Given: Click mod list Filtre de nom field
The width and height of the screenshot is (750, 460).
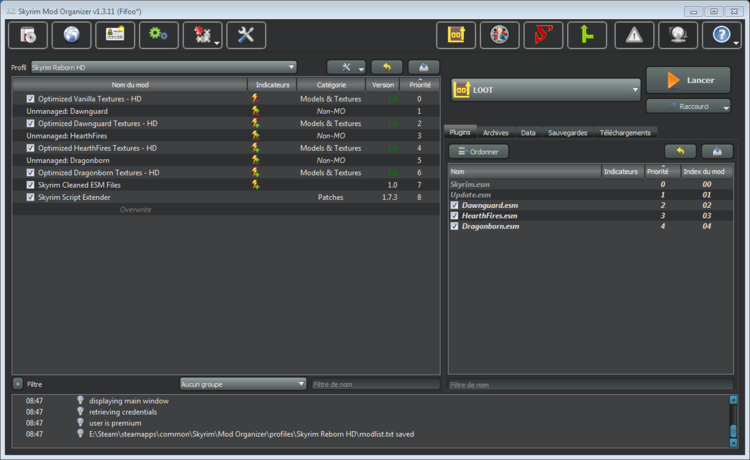Looking at the screenshot, I should (x=375, y=384).
